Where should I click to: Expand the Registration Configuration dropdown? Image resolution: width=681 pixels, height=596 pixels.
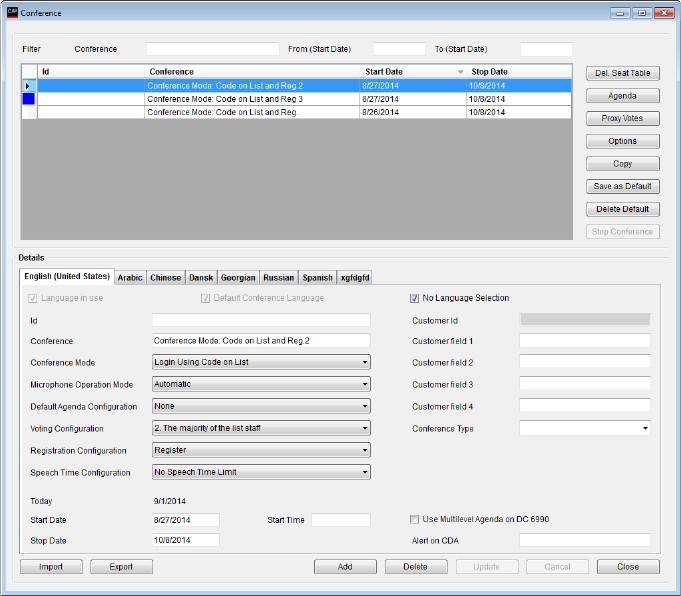click(261, 450)
